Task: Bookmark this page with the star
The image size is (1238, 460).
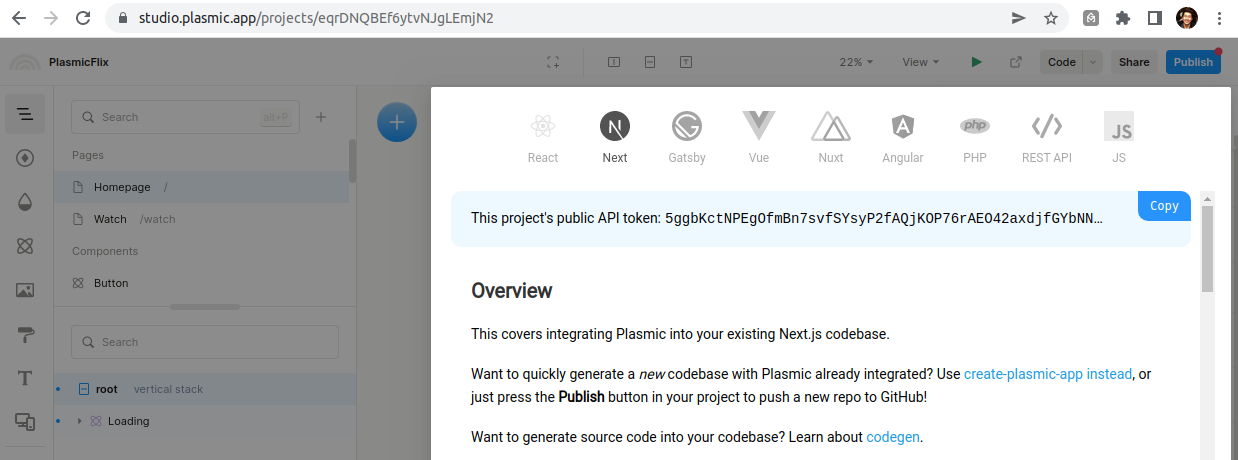Action: click(x=1051, y=18)
